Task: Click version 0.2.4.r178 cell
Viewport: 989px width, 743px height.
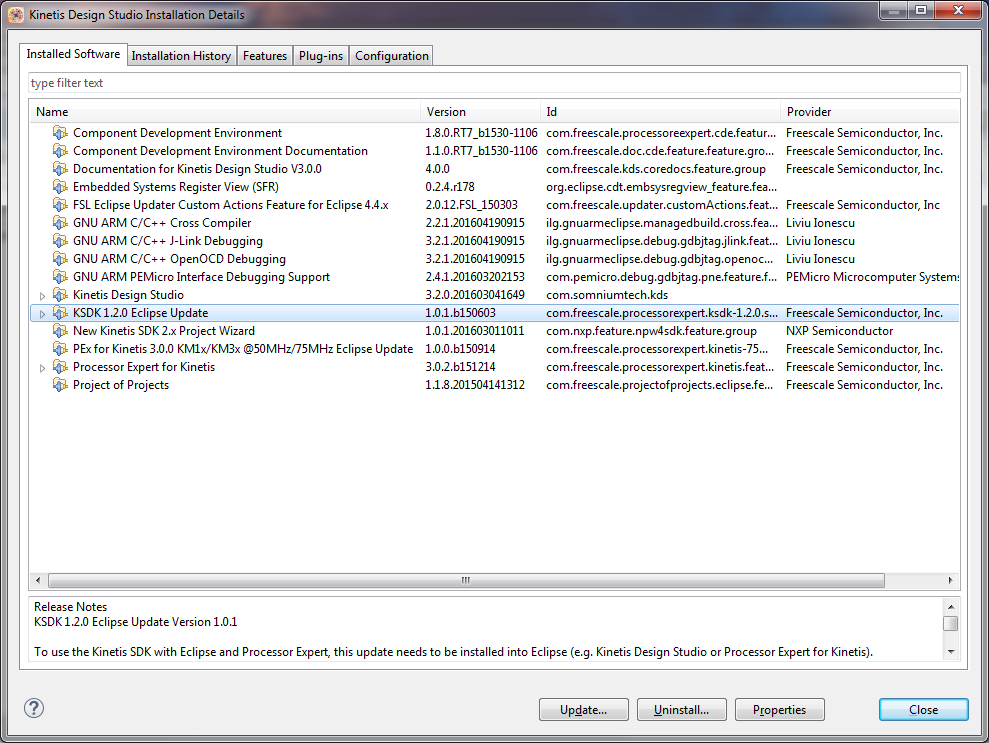Action: click(450, 187)
